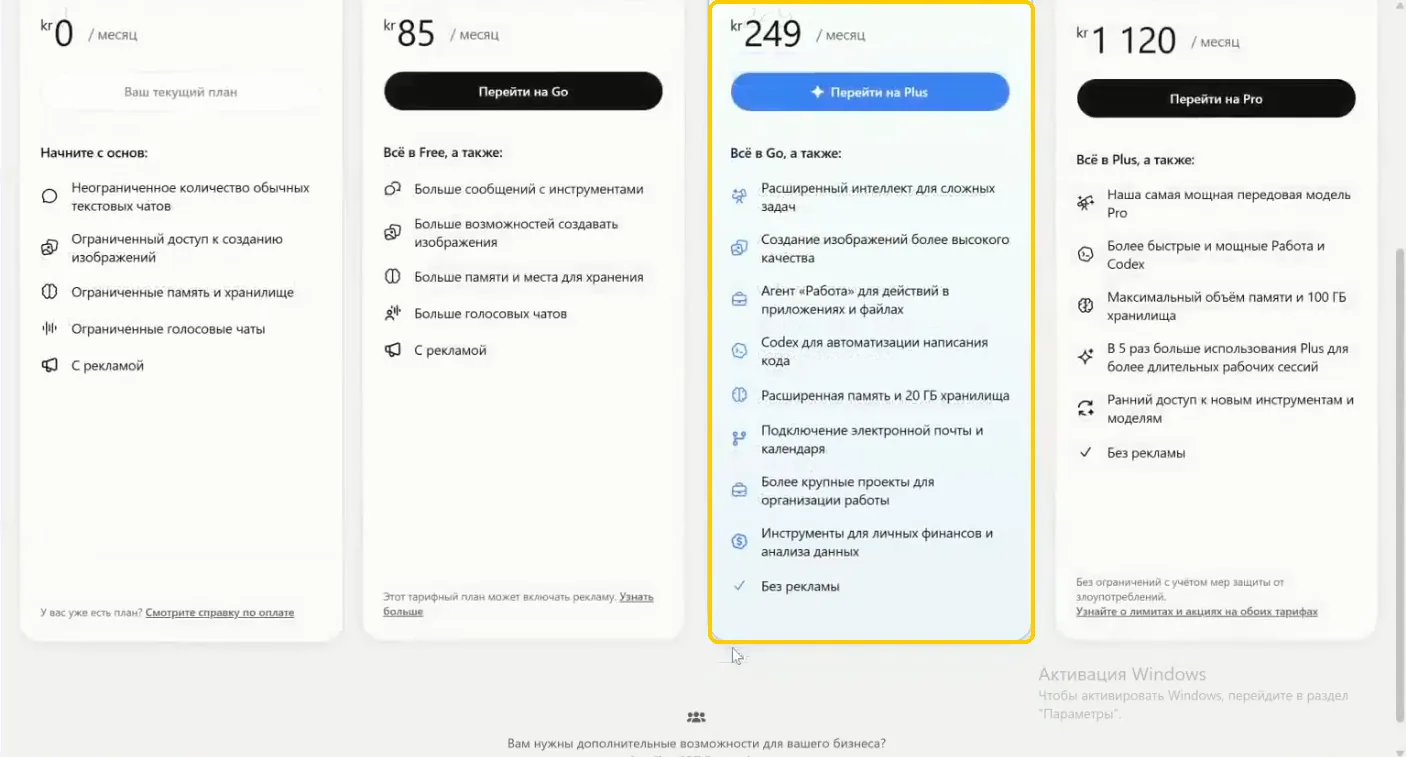The width and height of the screenshot is (1406, 757).
Task: Click the chat bubble icon beside unlimited text chats
Action: click(x=49, y=196)
